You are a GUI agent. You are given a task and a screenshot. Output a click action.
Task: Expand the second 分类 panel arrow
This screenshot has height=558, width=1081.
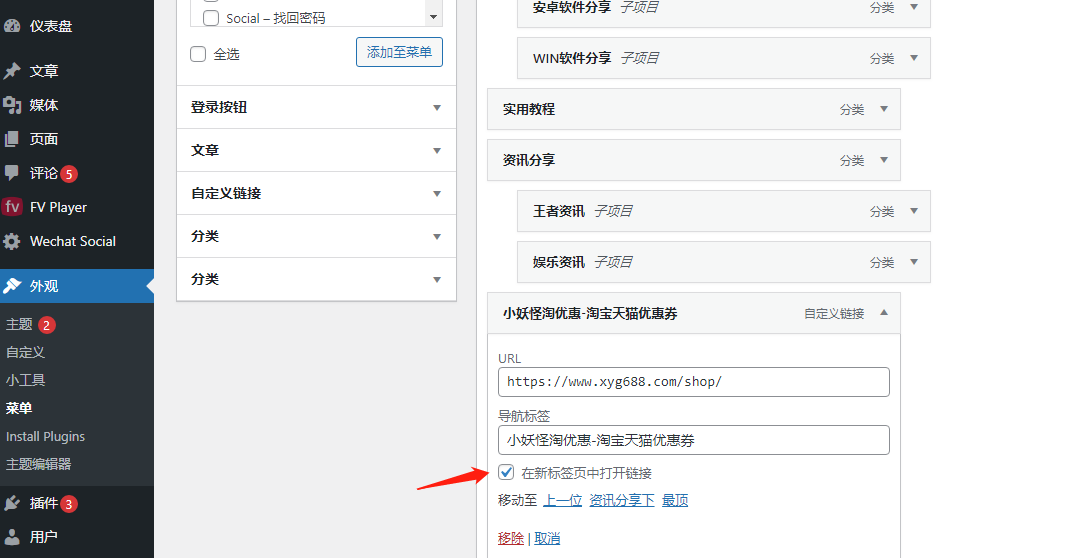436,279
